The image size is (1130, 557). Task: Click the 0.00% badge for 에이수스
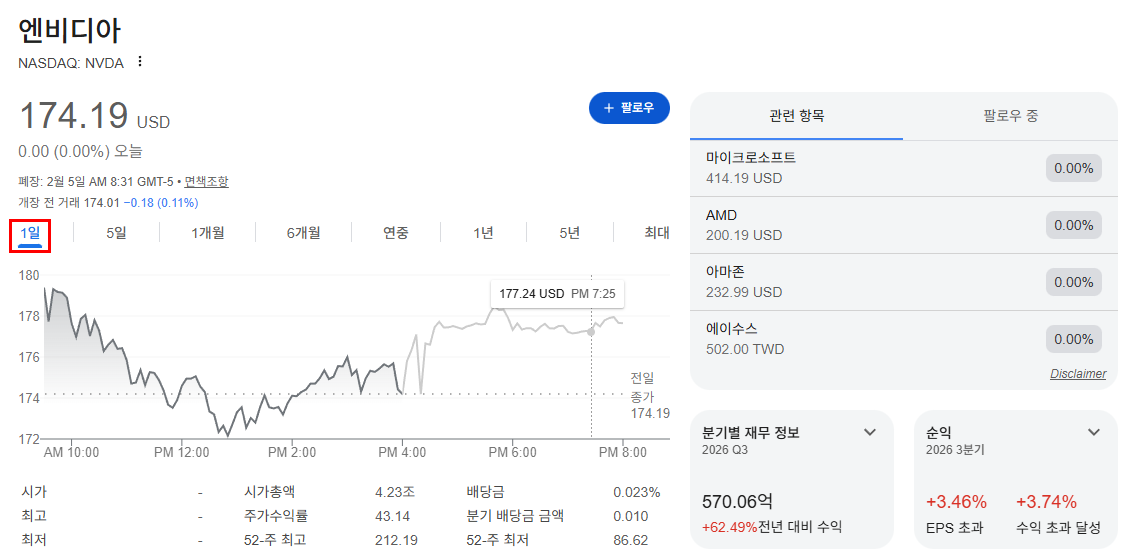click(1074, 339)
